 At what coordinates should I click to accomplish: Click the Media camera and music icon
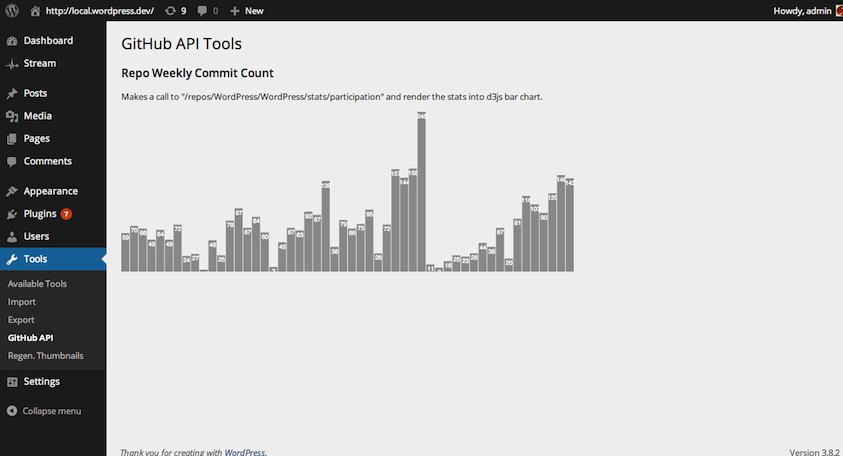(12, 116)
